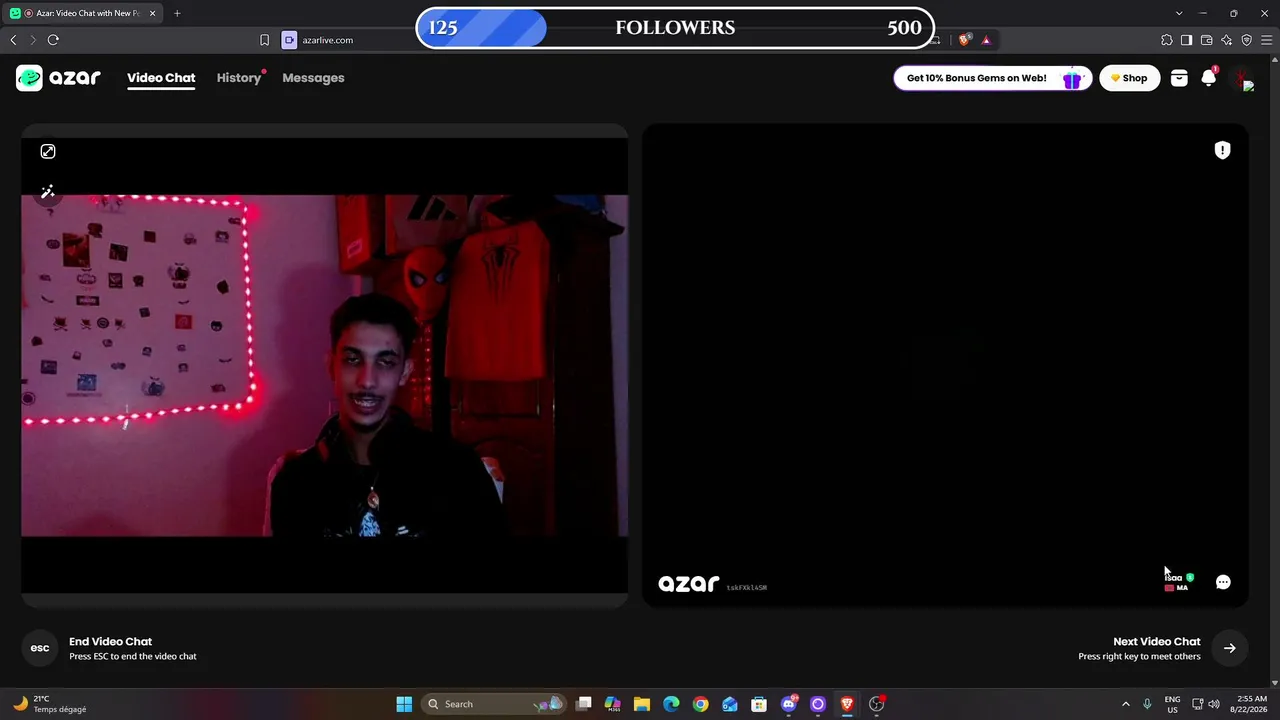Open File Explorer from the taskbar

pyautogui.click(x=642, y=704)
